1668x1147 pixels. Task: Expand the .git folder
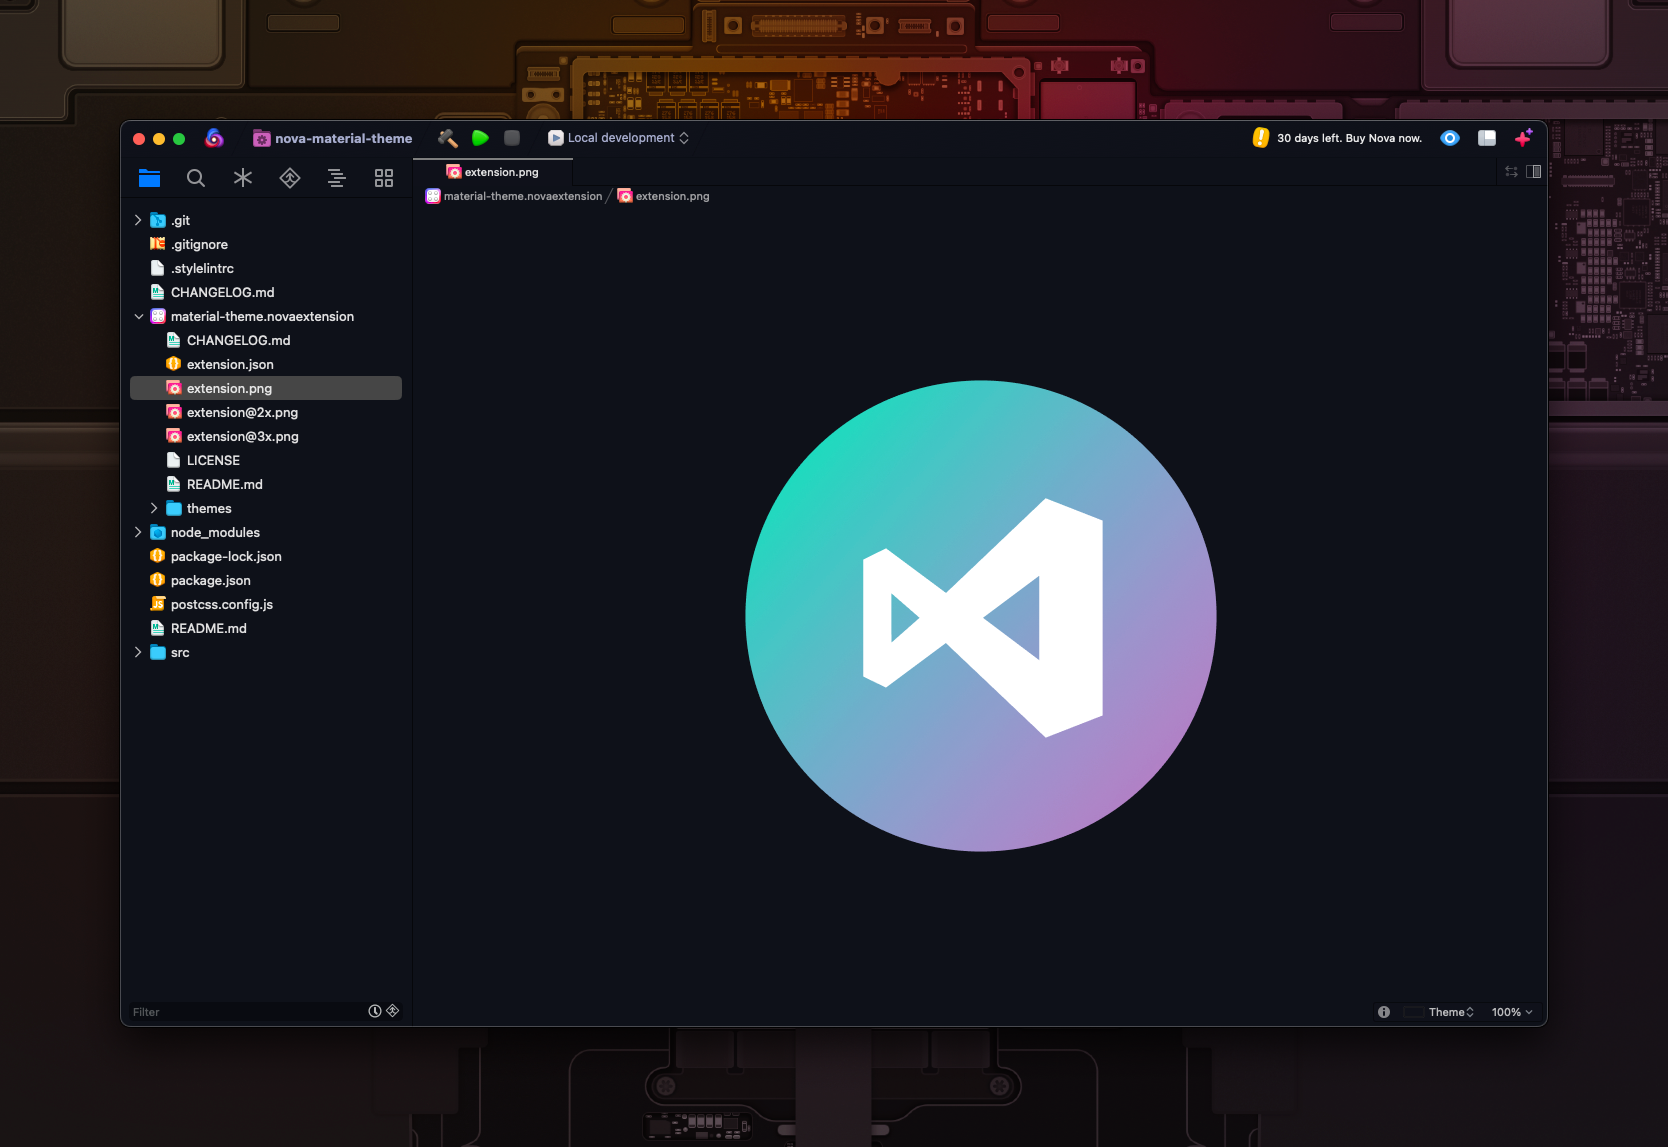[x=138, y=220]
